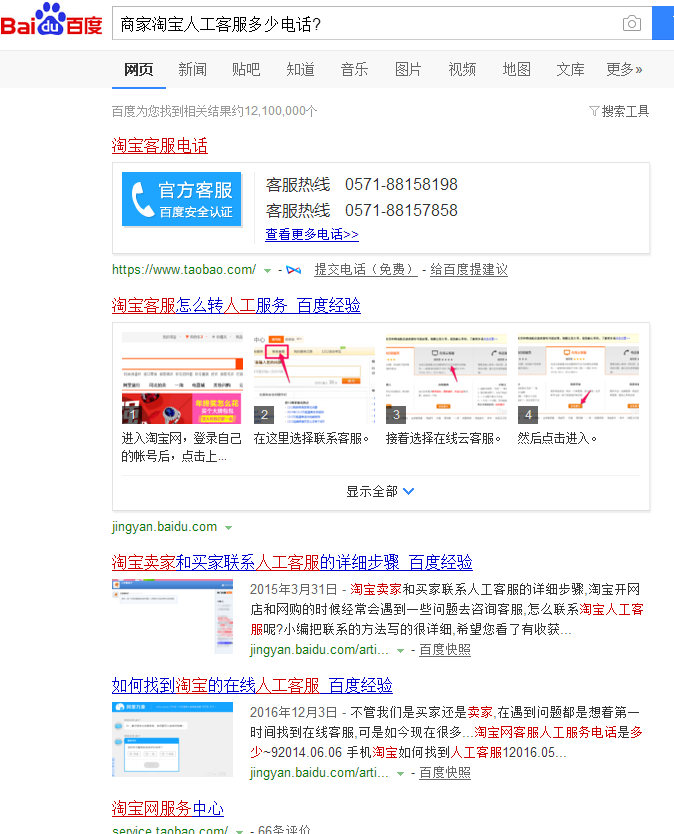Viewport: 674px width, 834px height.
Task: Switch to the 新闻 tab
Action: [x=192, y=69]
